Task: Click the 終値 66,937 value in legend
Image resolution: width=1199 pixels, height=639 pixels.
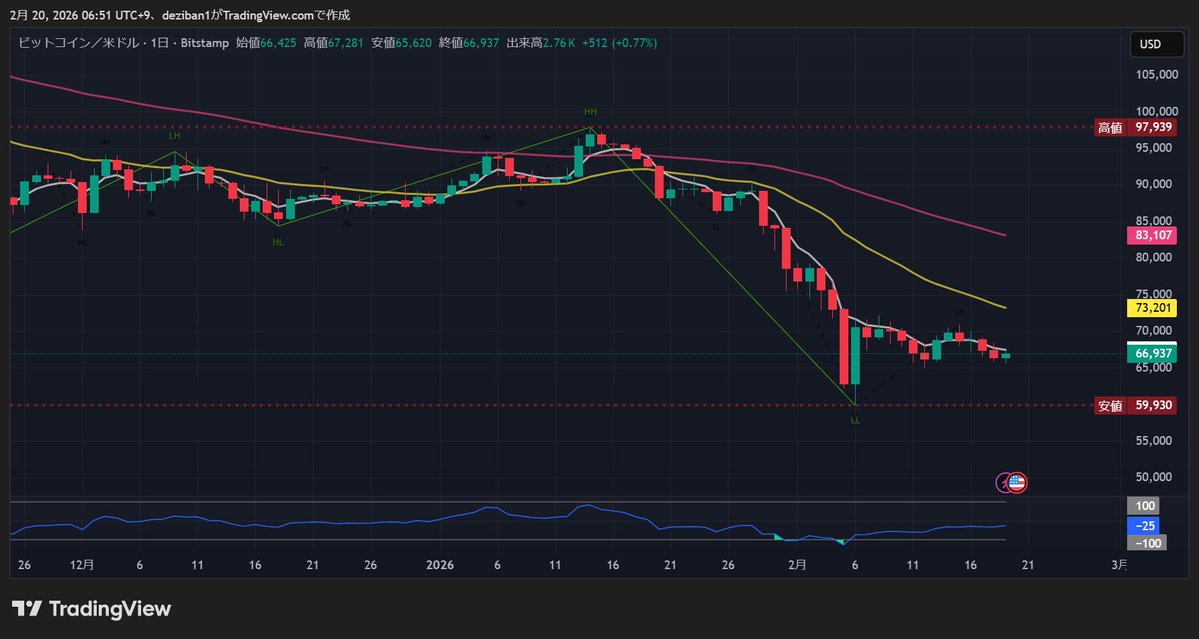Action: coord(469,44)
